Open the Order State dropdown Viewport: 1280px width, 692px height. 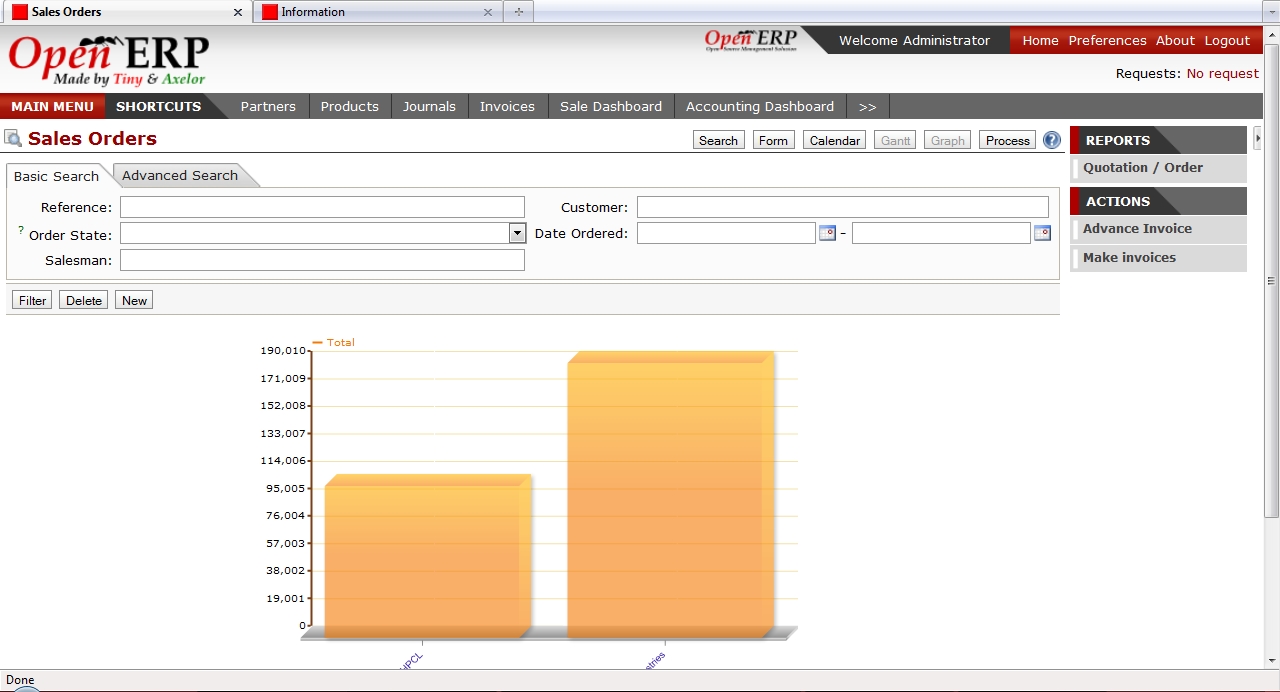point(517,232)
